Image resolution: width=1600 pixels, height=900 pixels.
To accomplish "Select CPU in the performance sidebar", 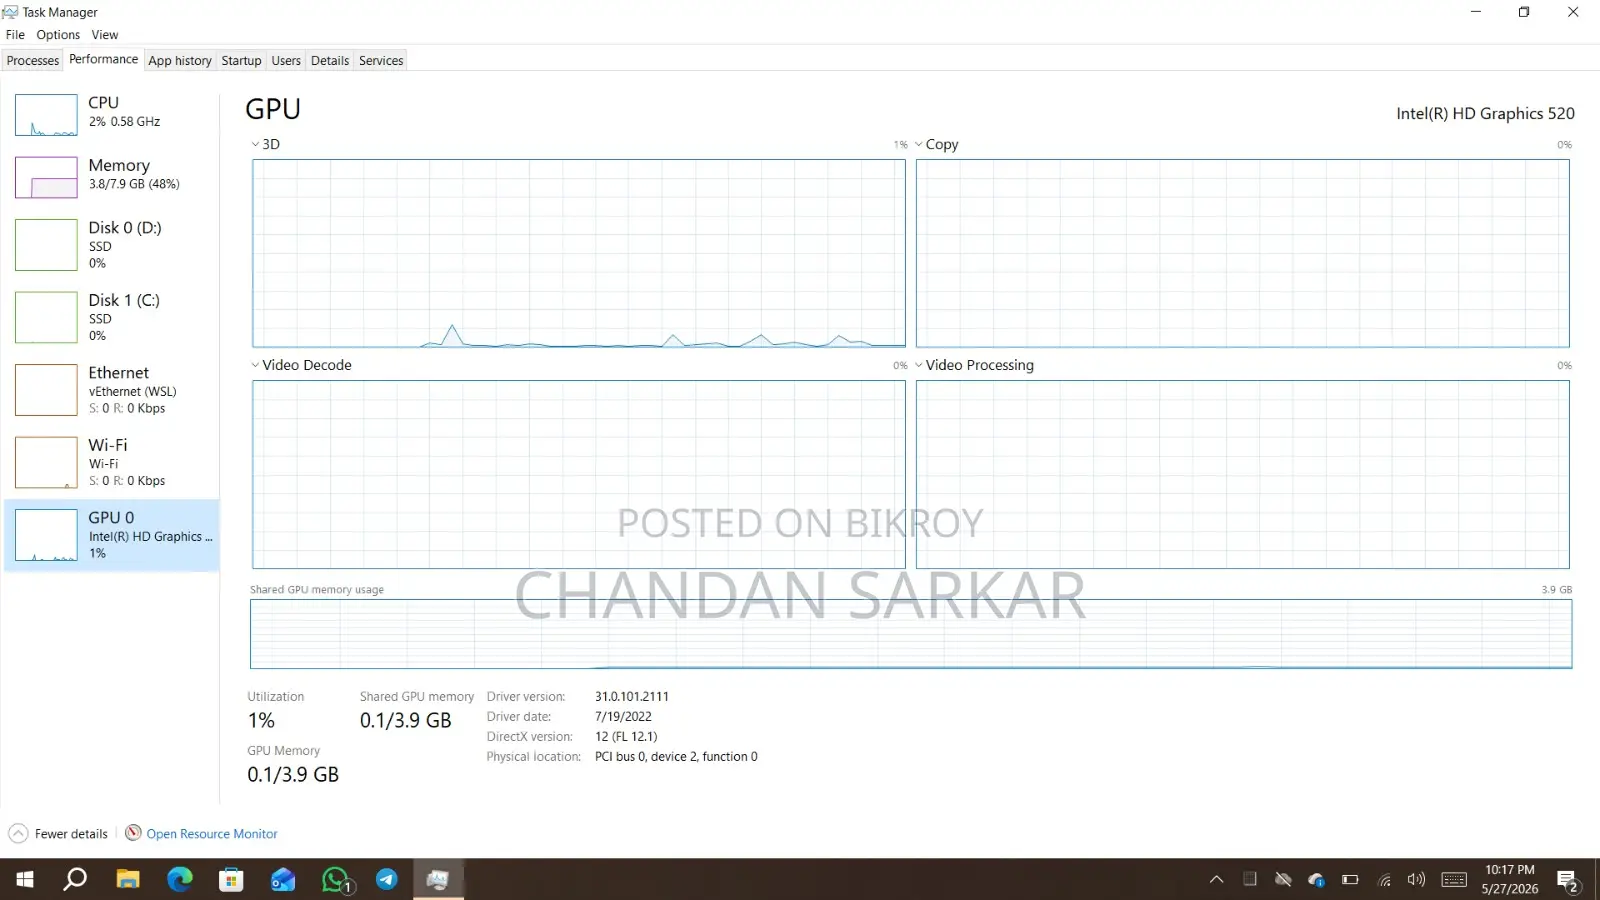I will tap(112, 115).
